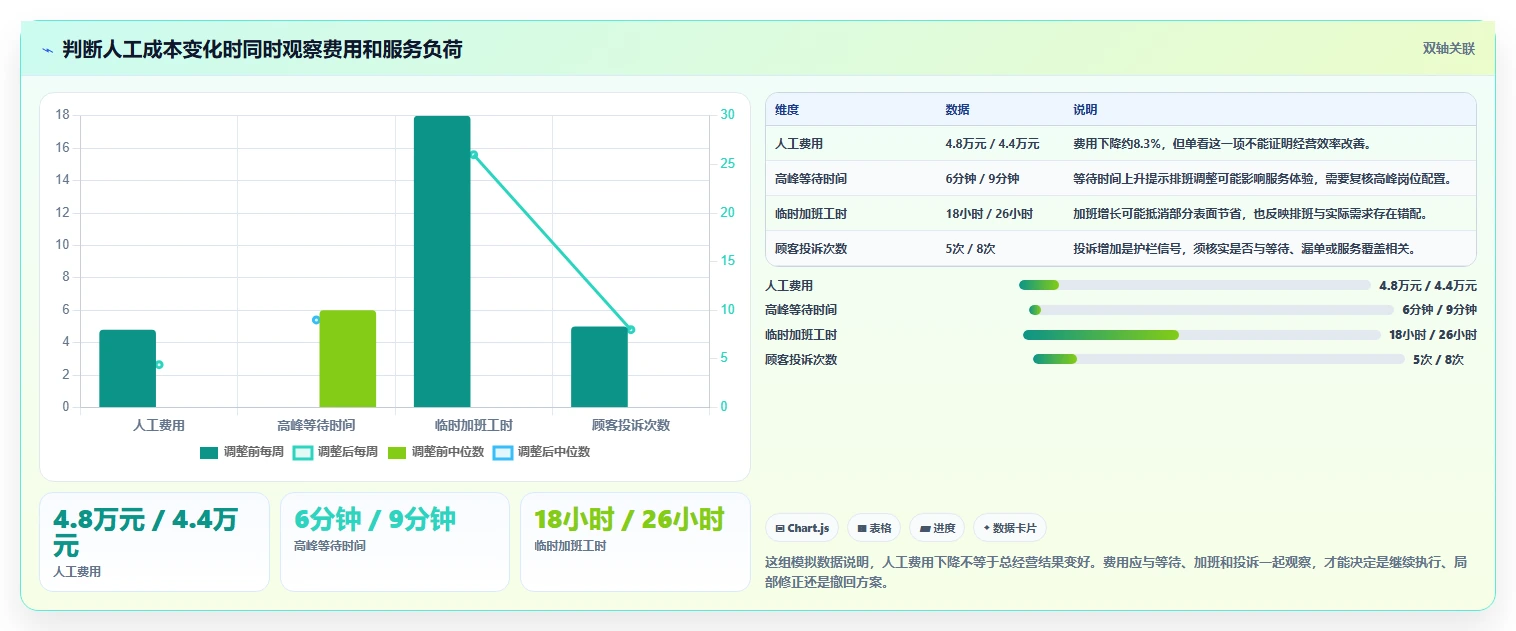Image resolution: width=1516 pixels, height=631 pixels.
Task: Click the 临时加班工时 x-axis label
Action: [x=474, y=425]
